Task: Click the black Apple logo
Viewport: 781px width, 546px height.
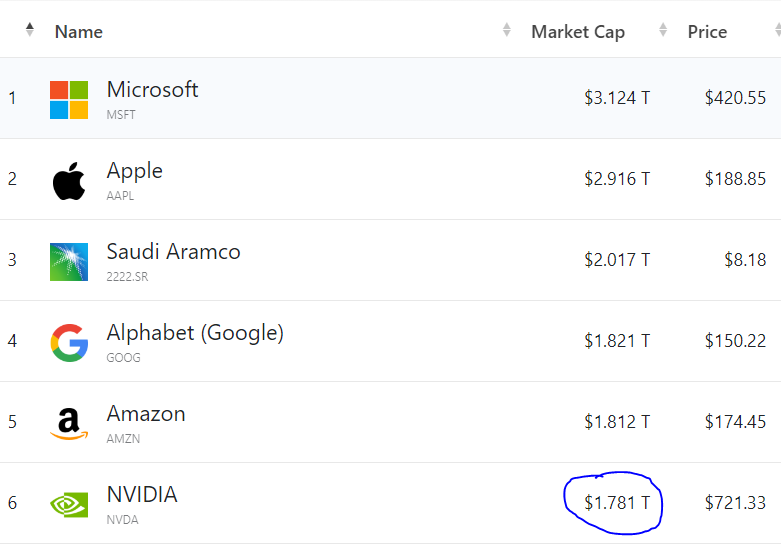Action: [x=69, y=181]
